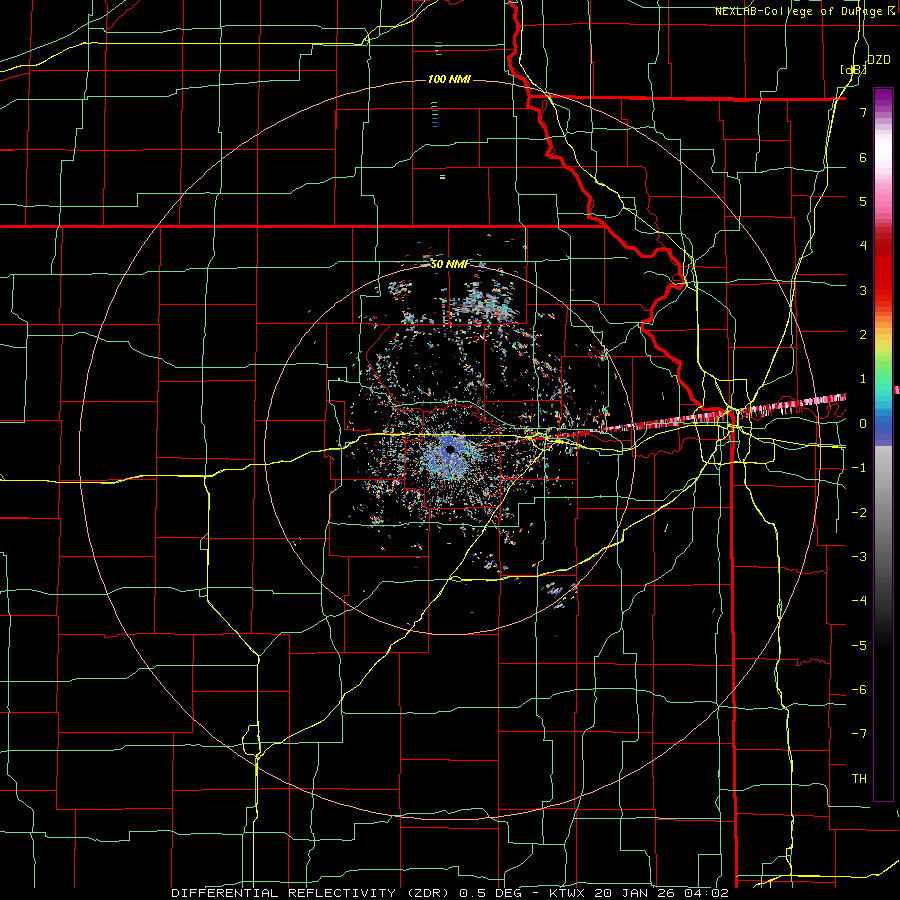Click the "-6" tick on the color scale

[x=859, y=690]
